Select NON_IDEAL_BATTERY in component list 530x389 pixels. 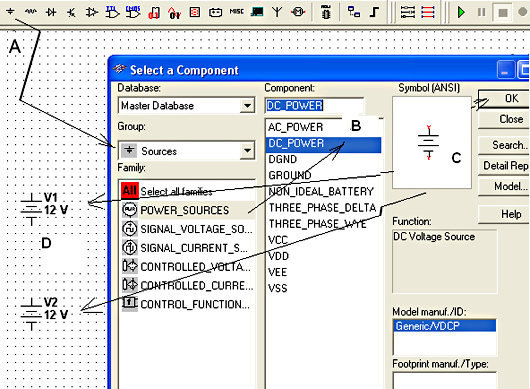(323, 191)
